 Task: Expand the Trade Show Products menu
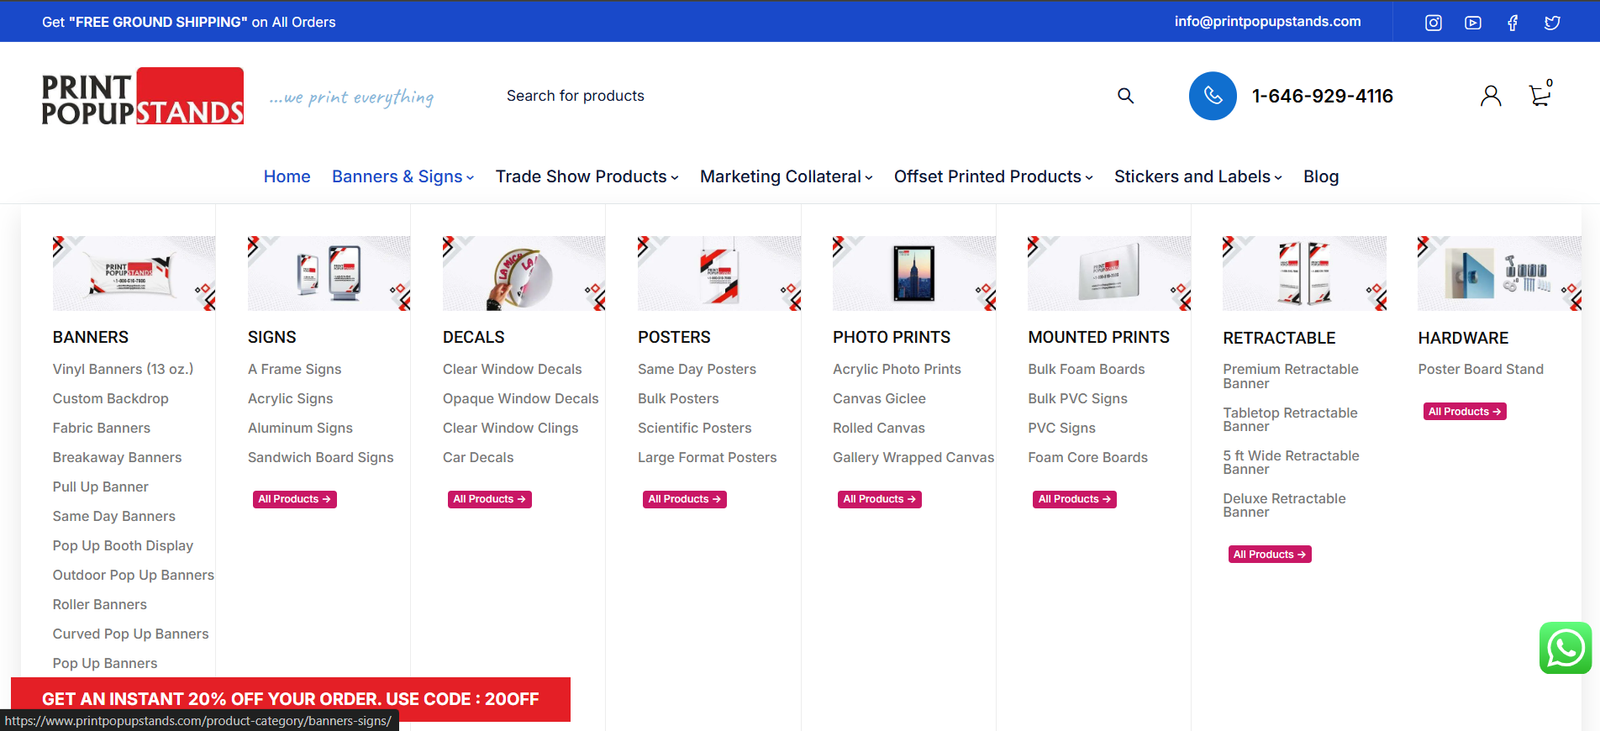(x=587, y=177)
